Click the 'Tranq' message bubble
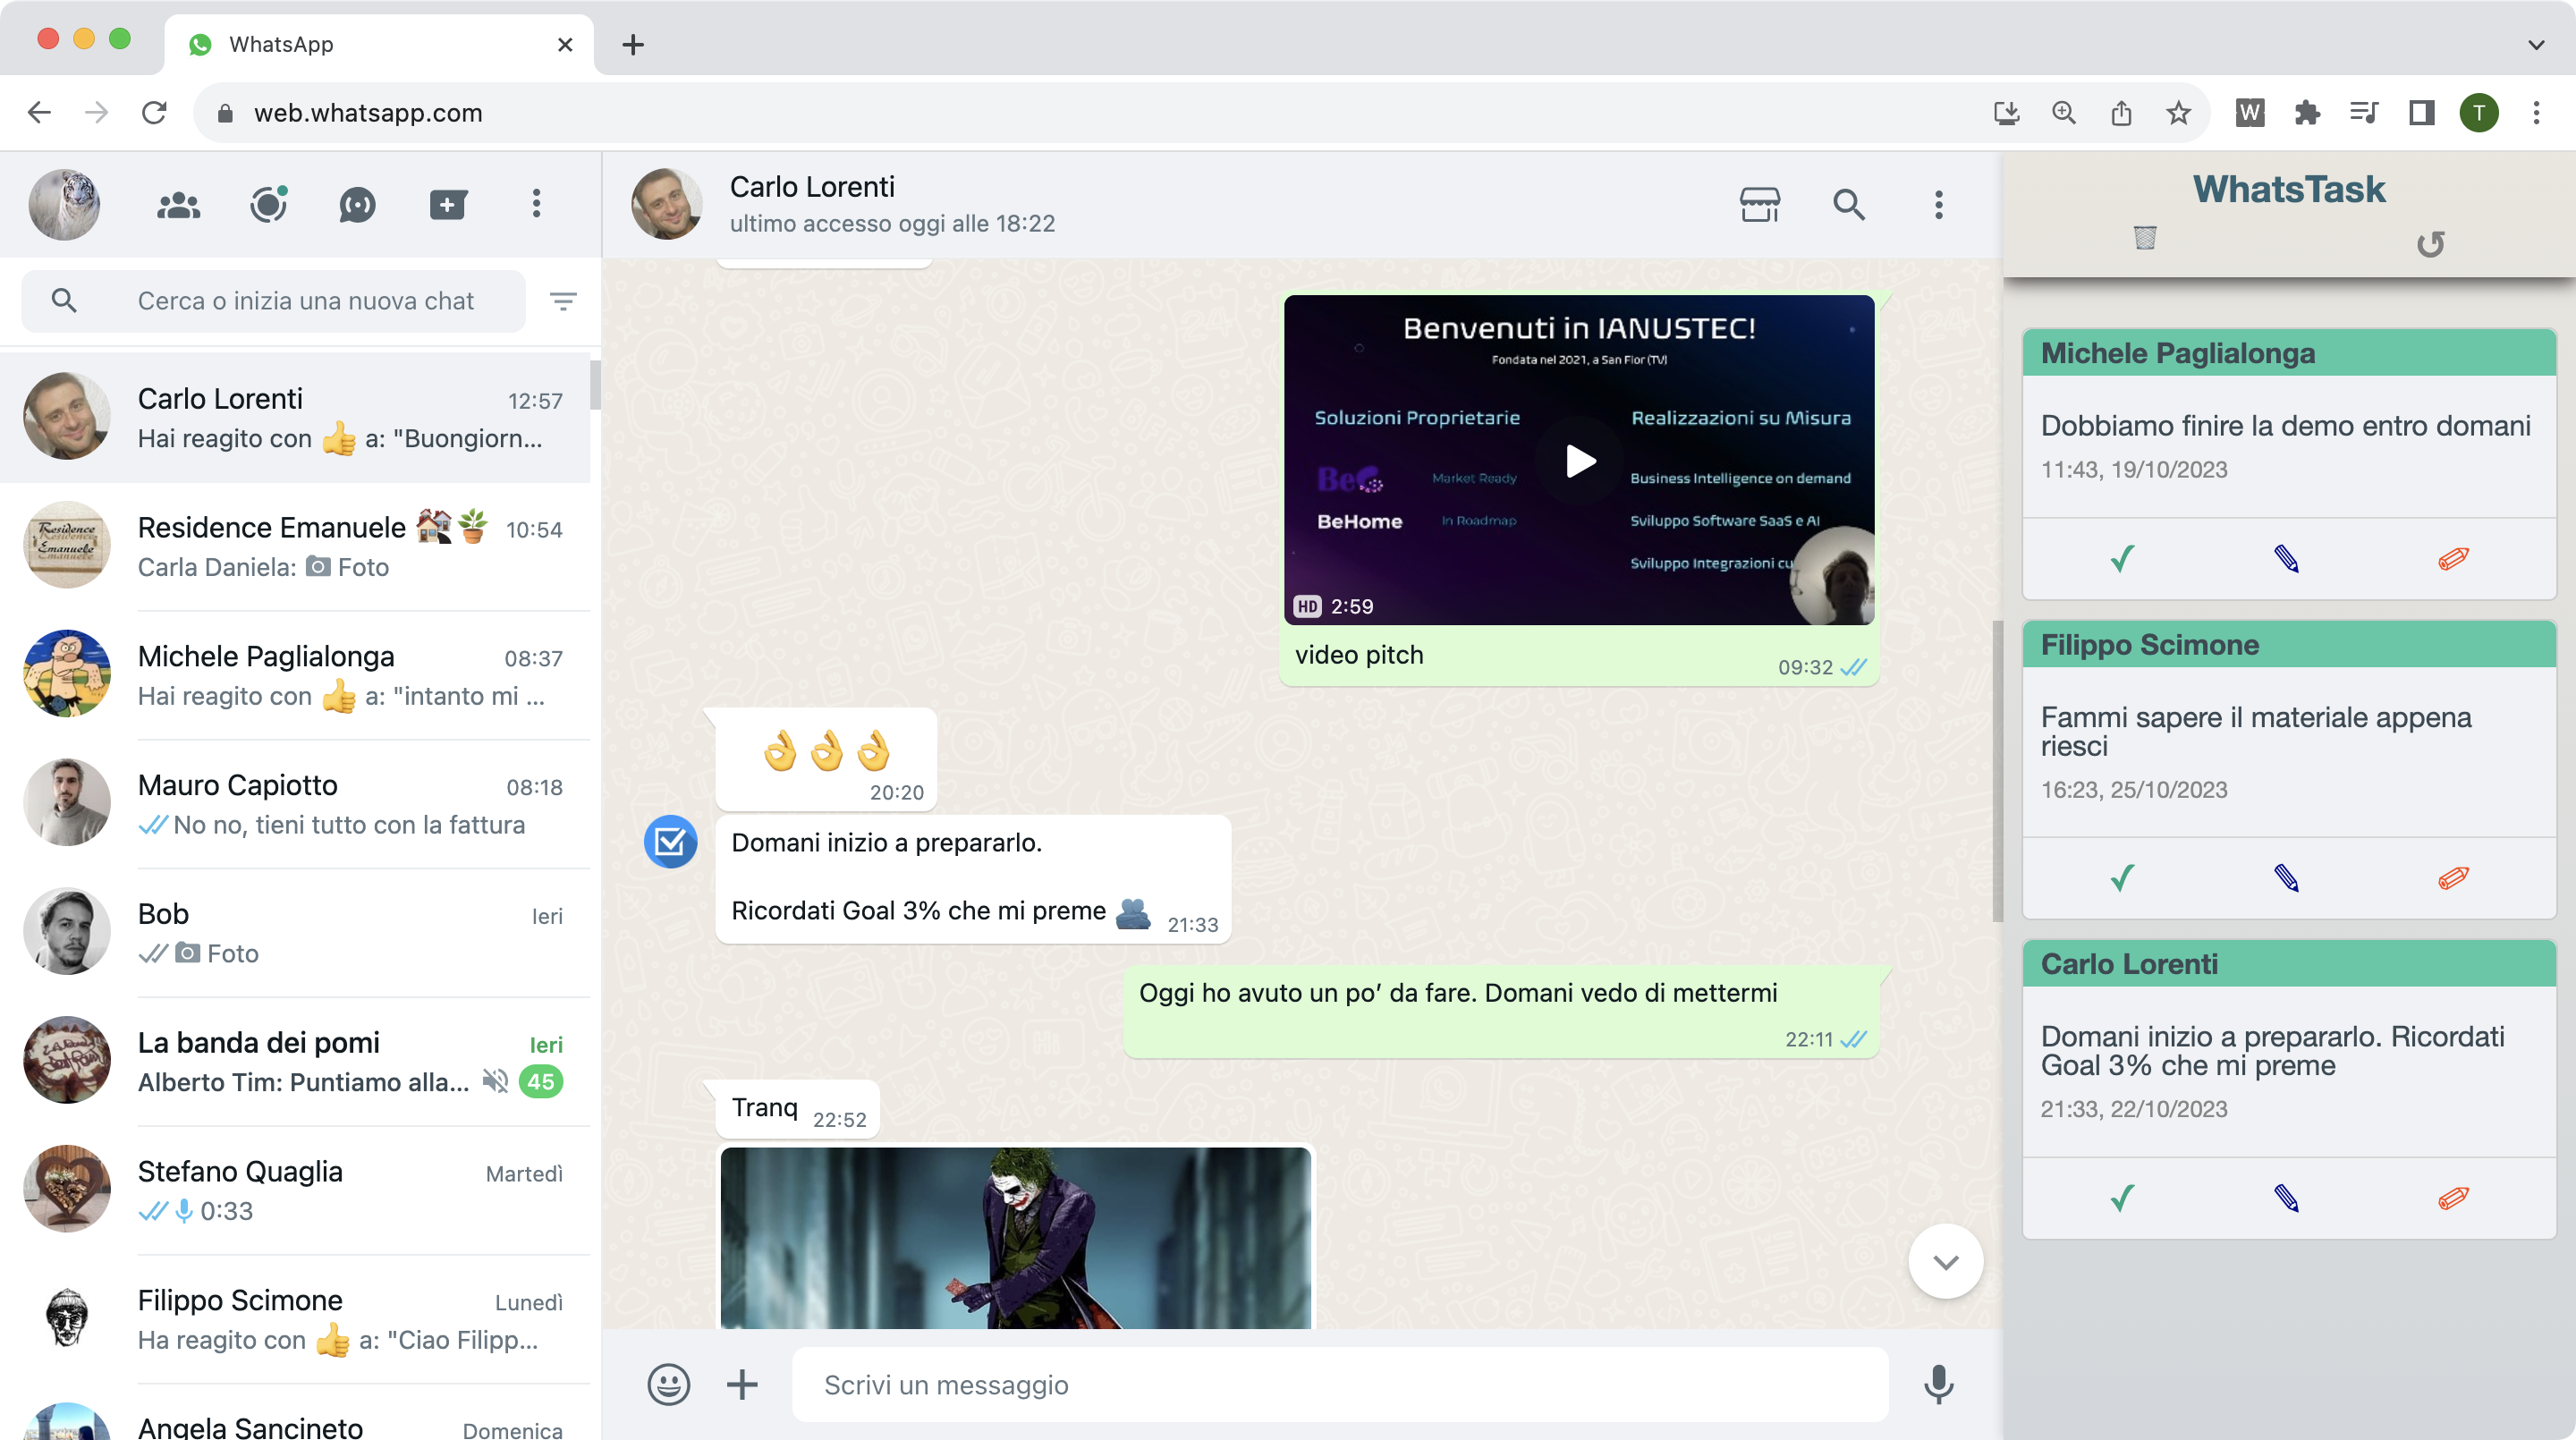Image resolution: width=2576 pixels, height=1440 pixels. 797,1109
